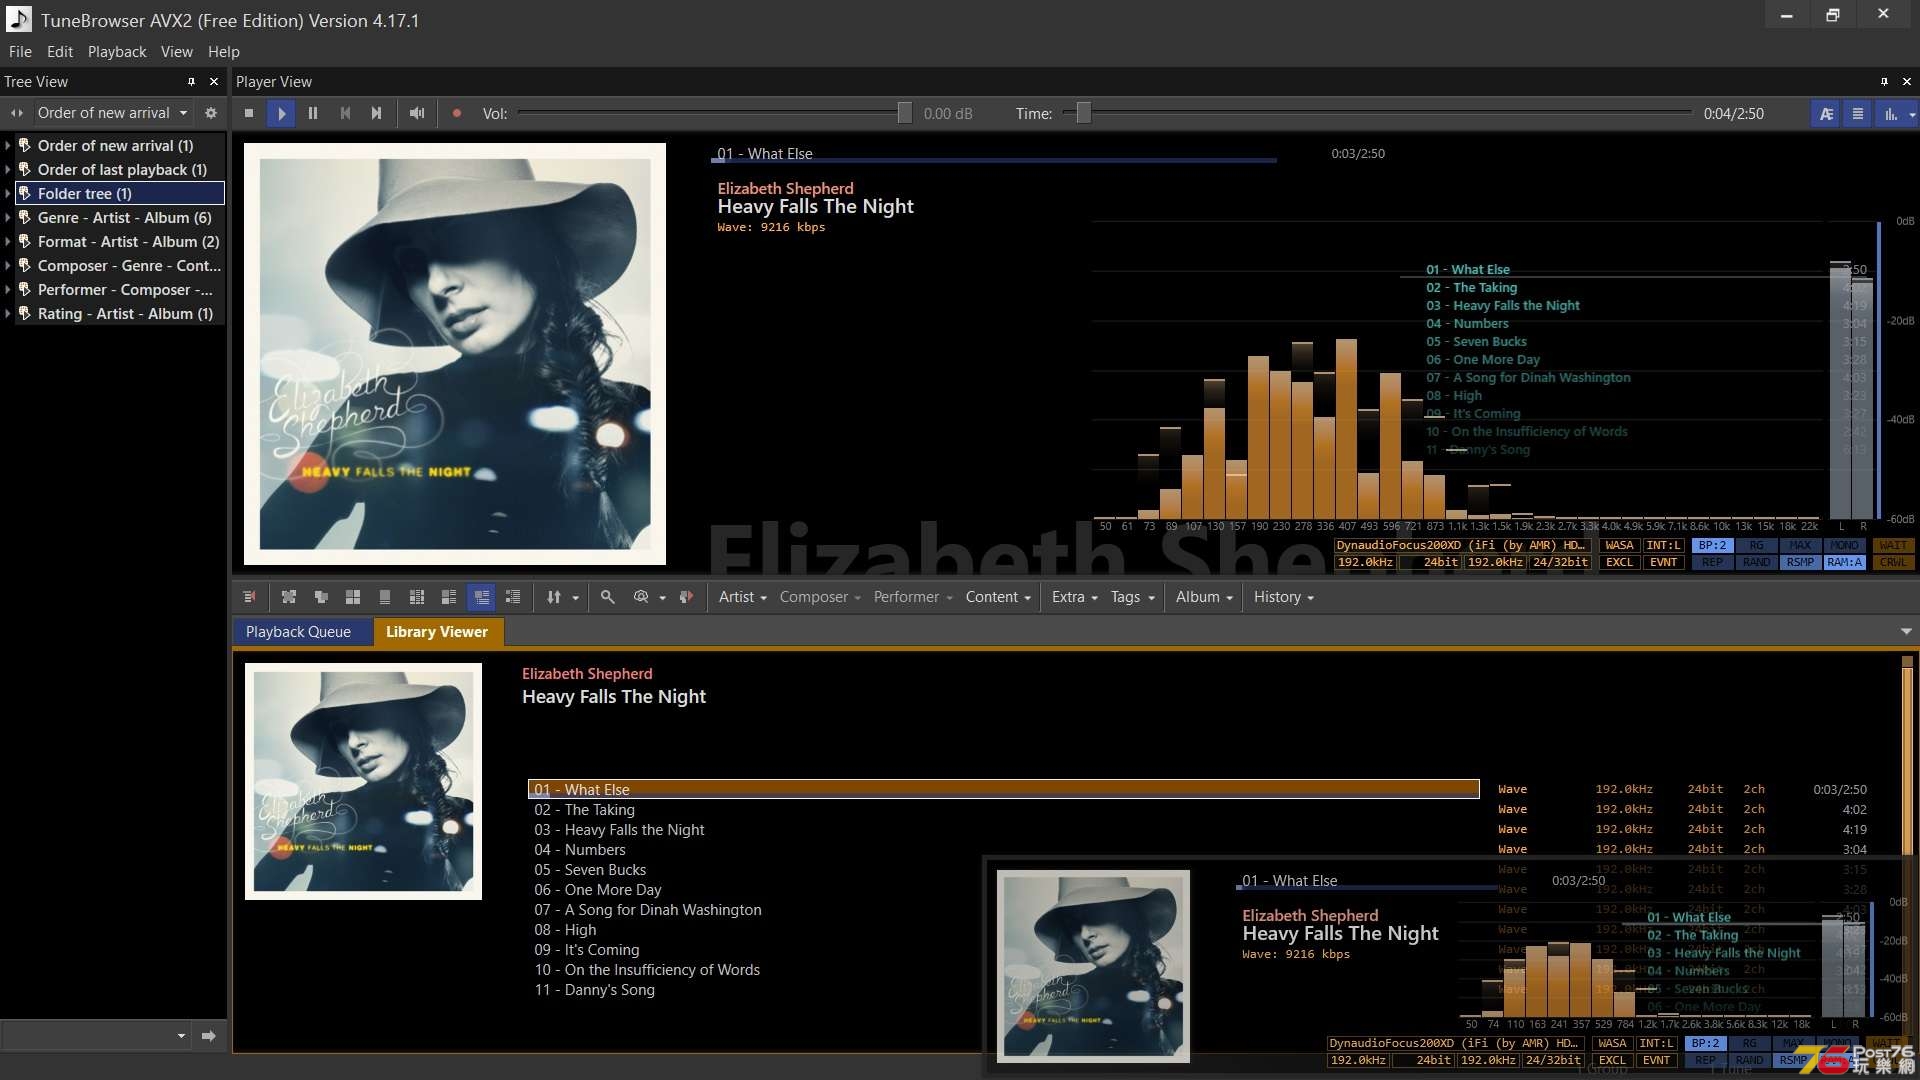Click the EXCL exclusive mode button

coord(1619,562)
